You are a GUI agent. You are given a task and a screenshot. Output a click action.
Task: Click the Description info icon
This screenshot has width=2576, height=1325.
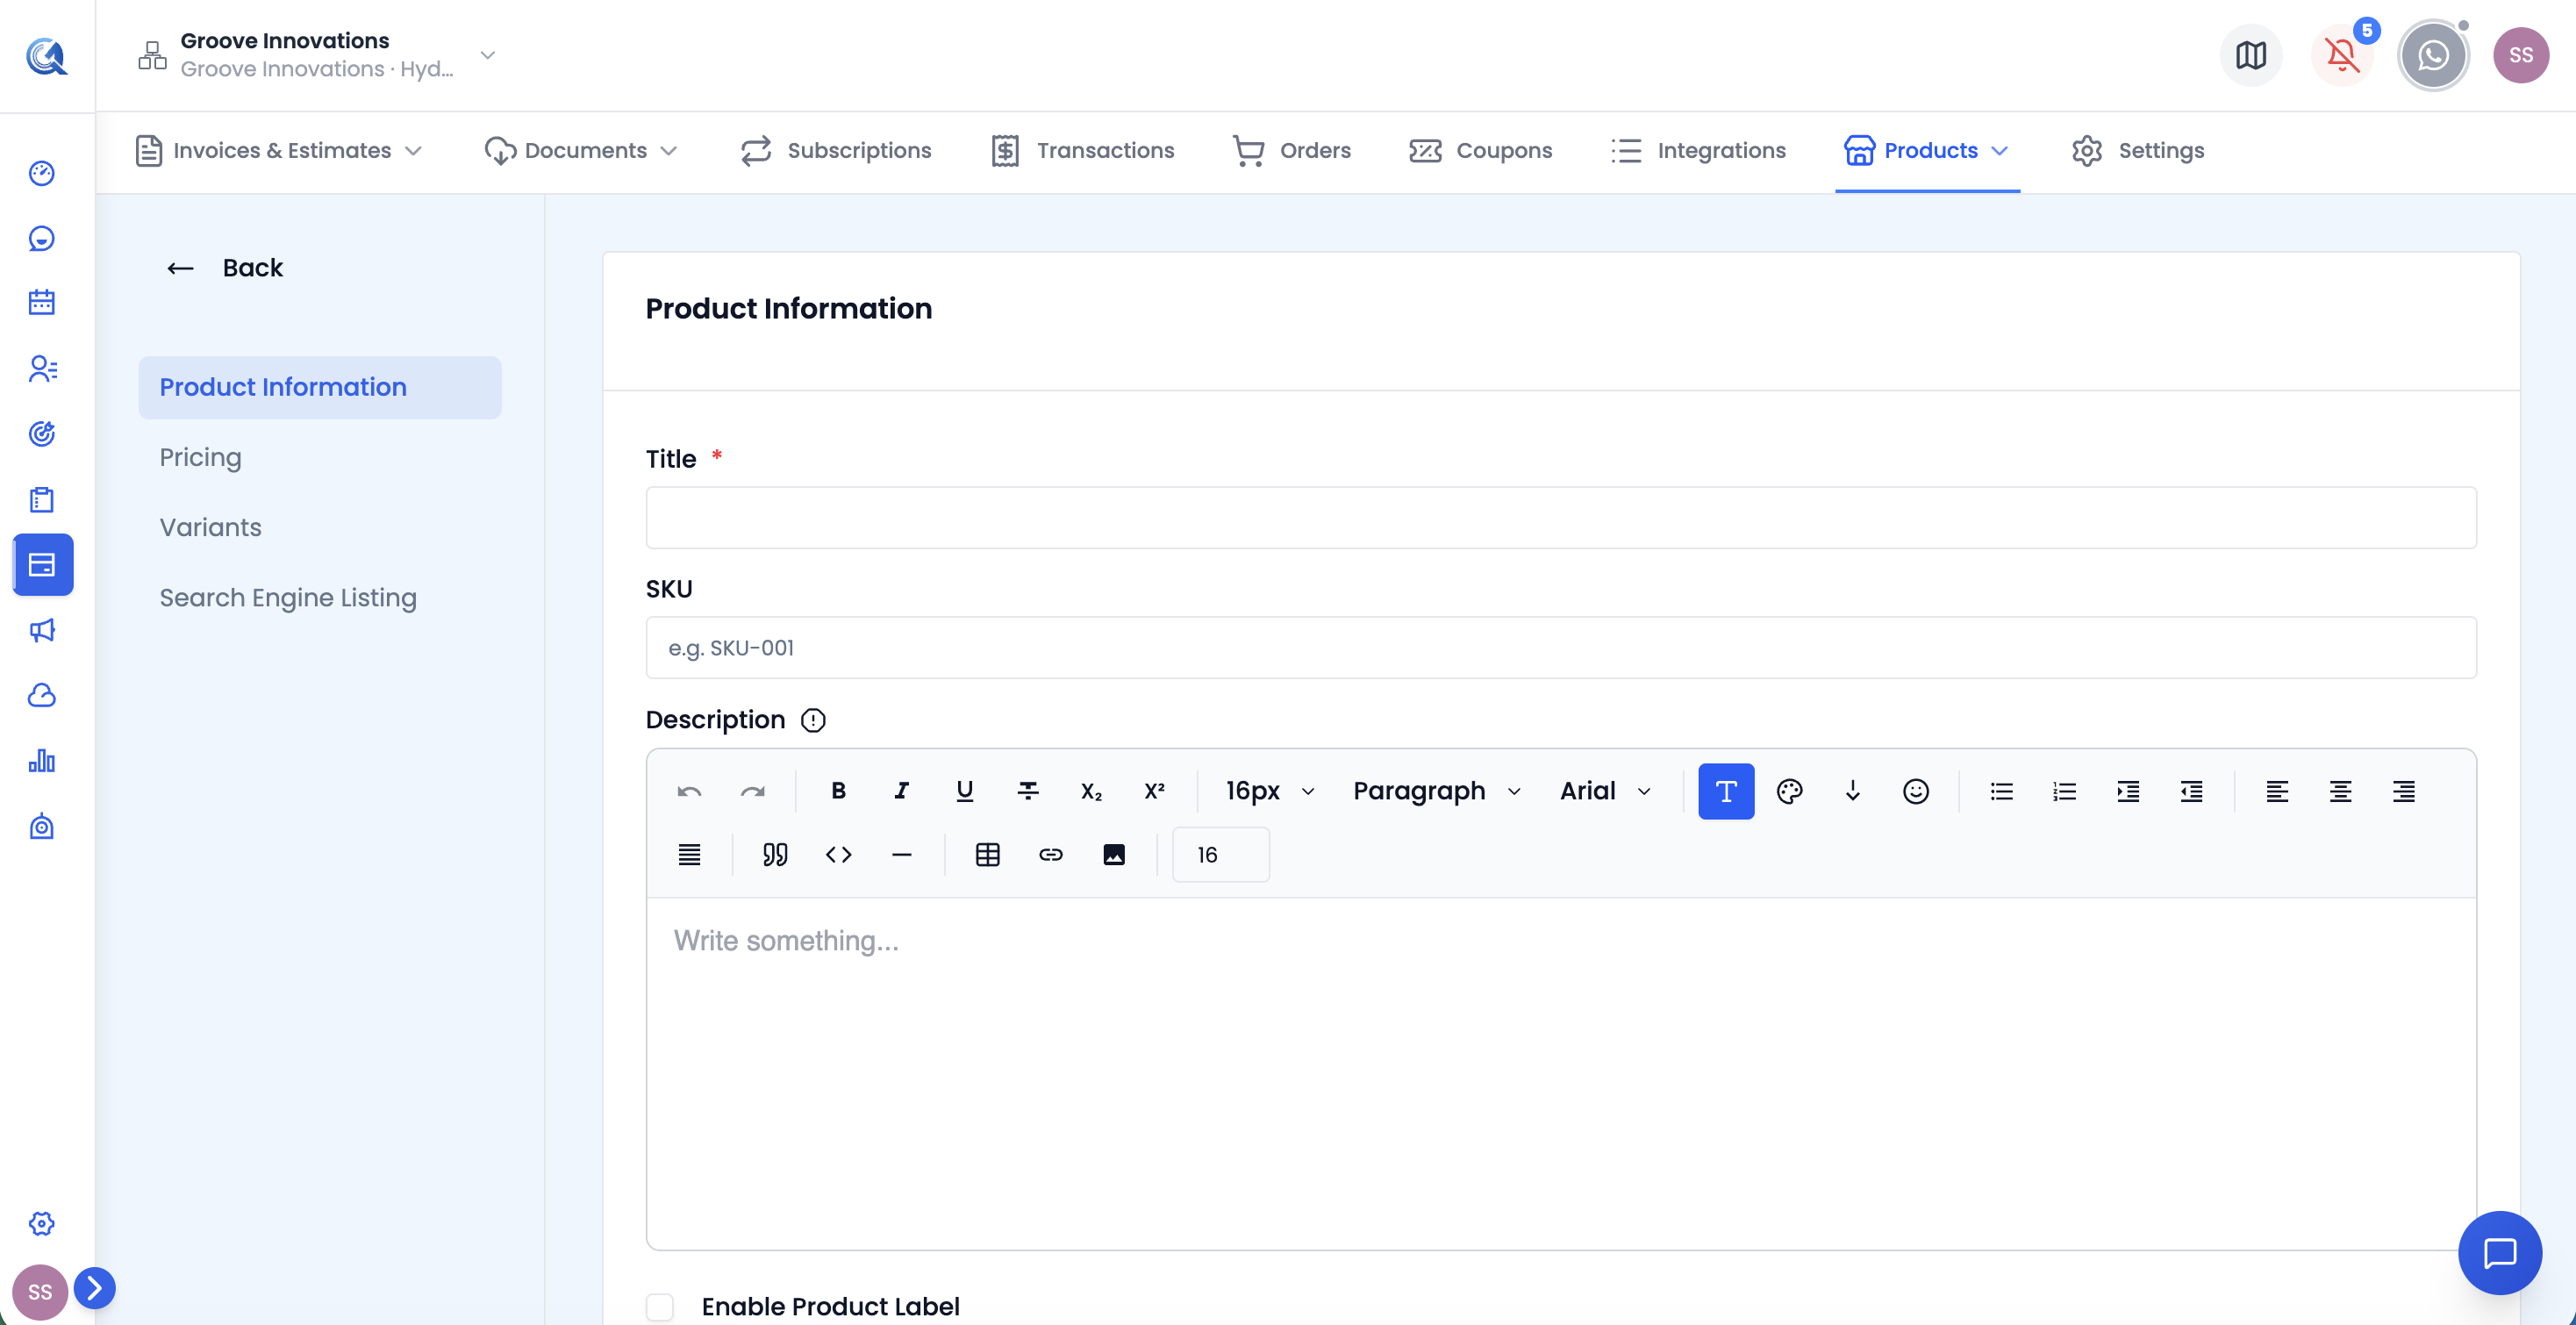coord(813,720)
